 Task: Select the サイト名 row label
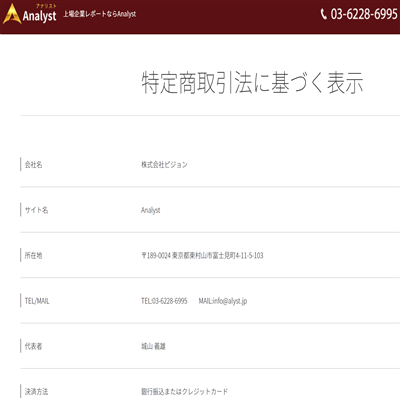tap(36, 210)
